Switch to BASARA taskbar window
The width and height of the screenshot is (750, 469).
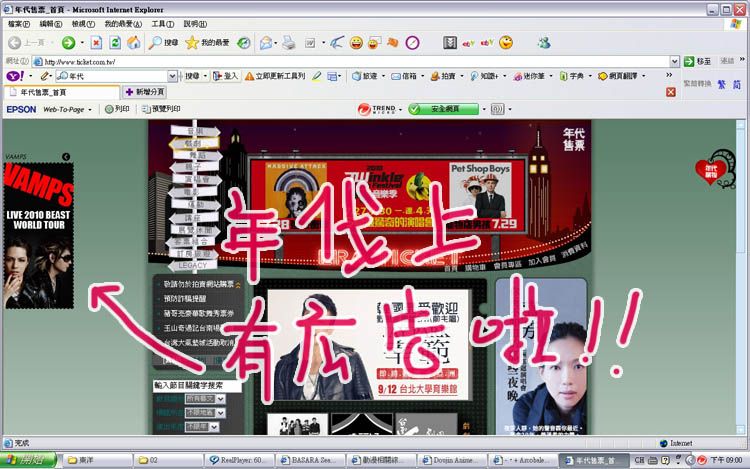click(311, 460)
